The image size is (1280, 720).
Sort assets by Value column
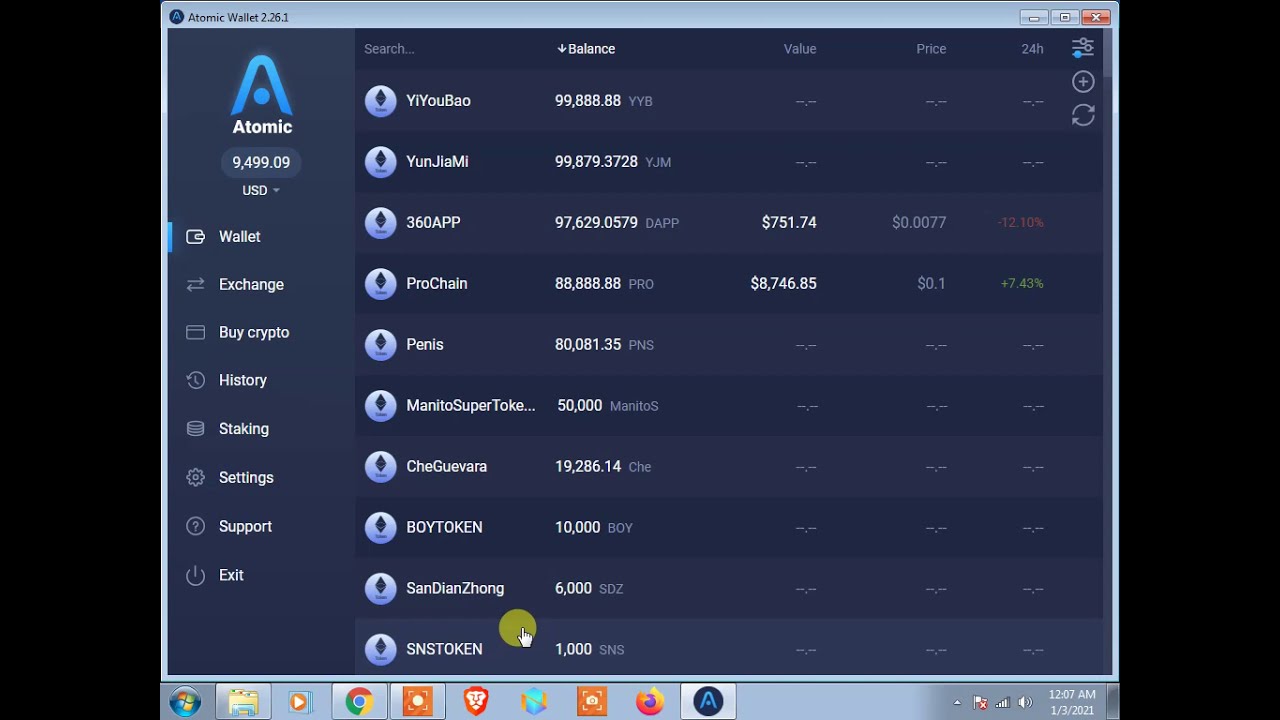pos(800,49)
